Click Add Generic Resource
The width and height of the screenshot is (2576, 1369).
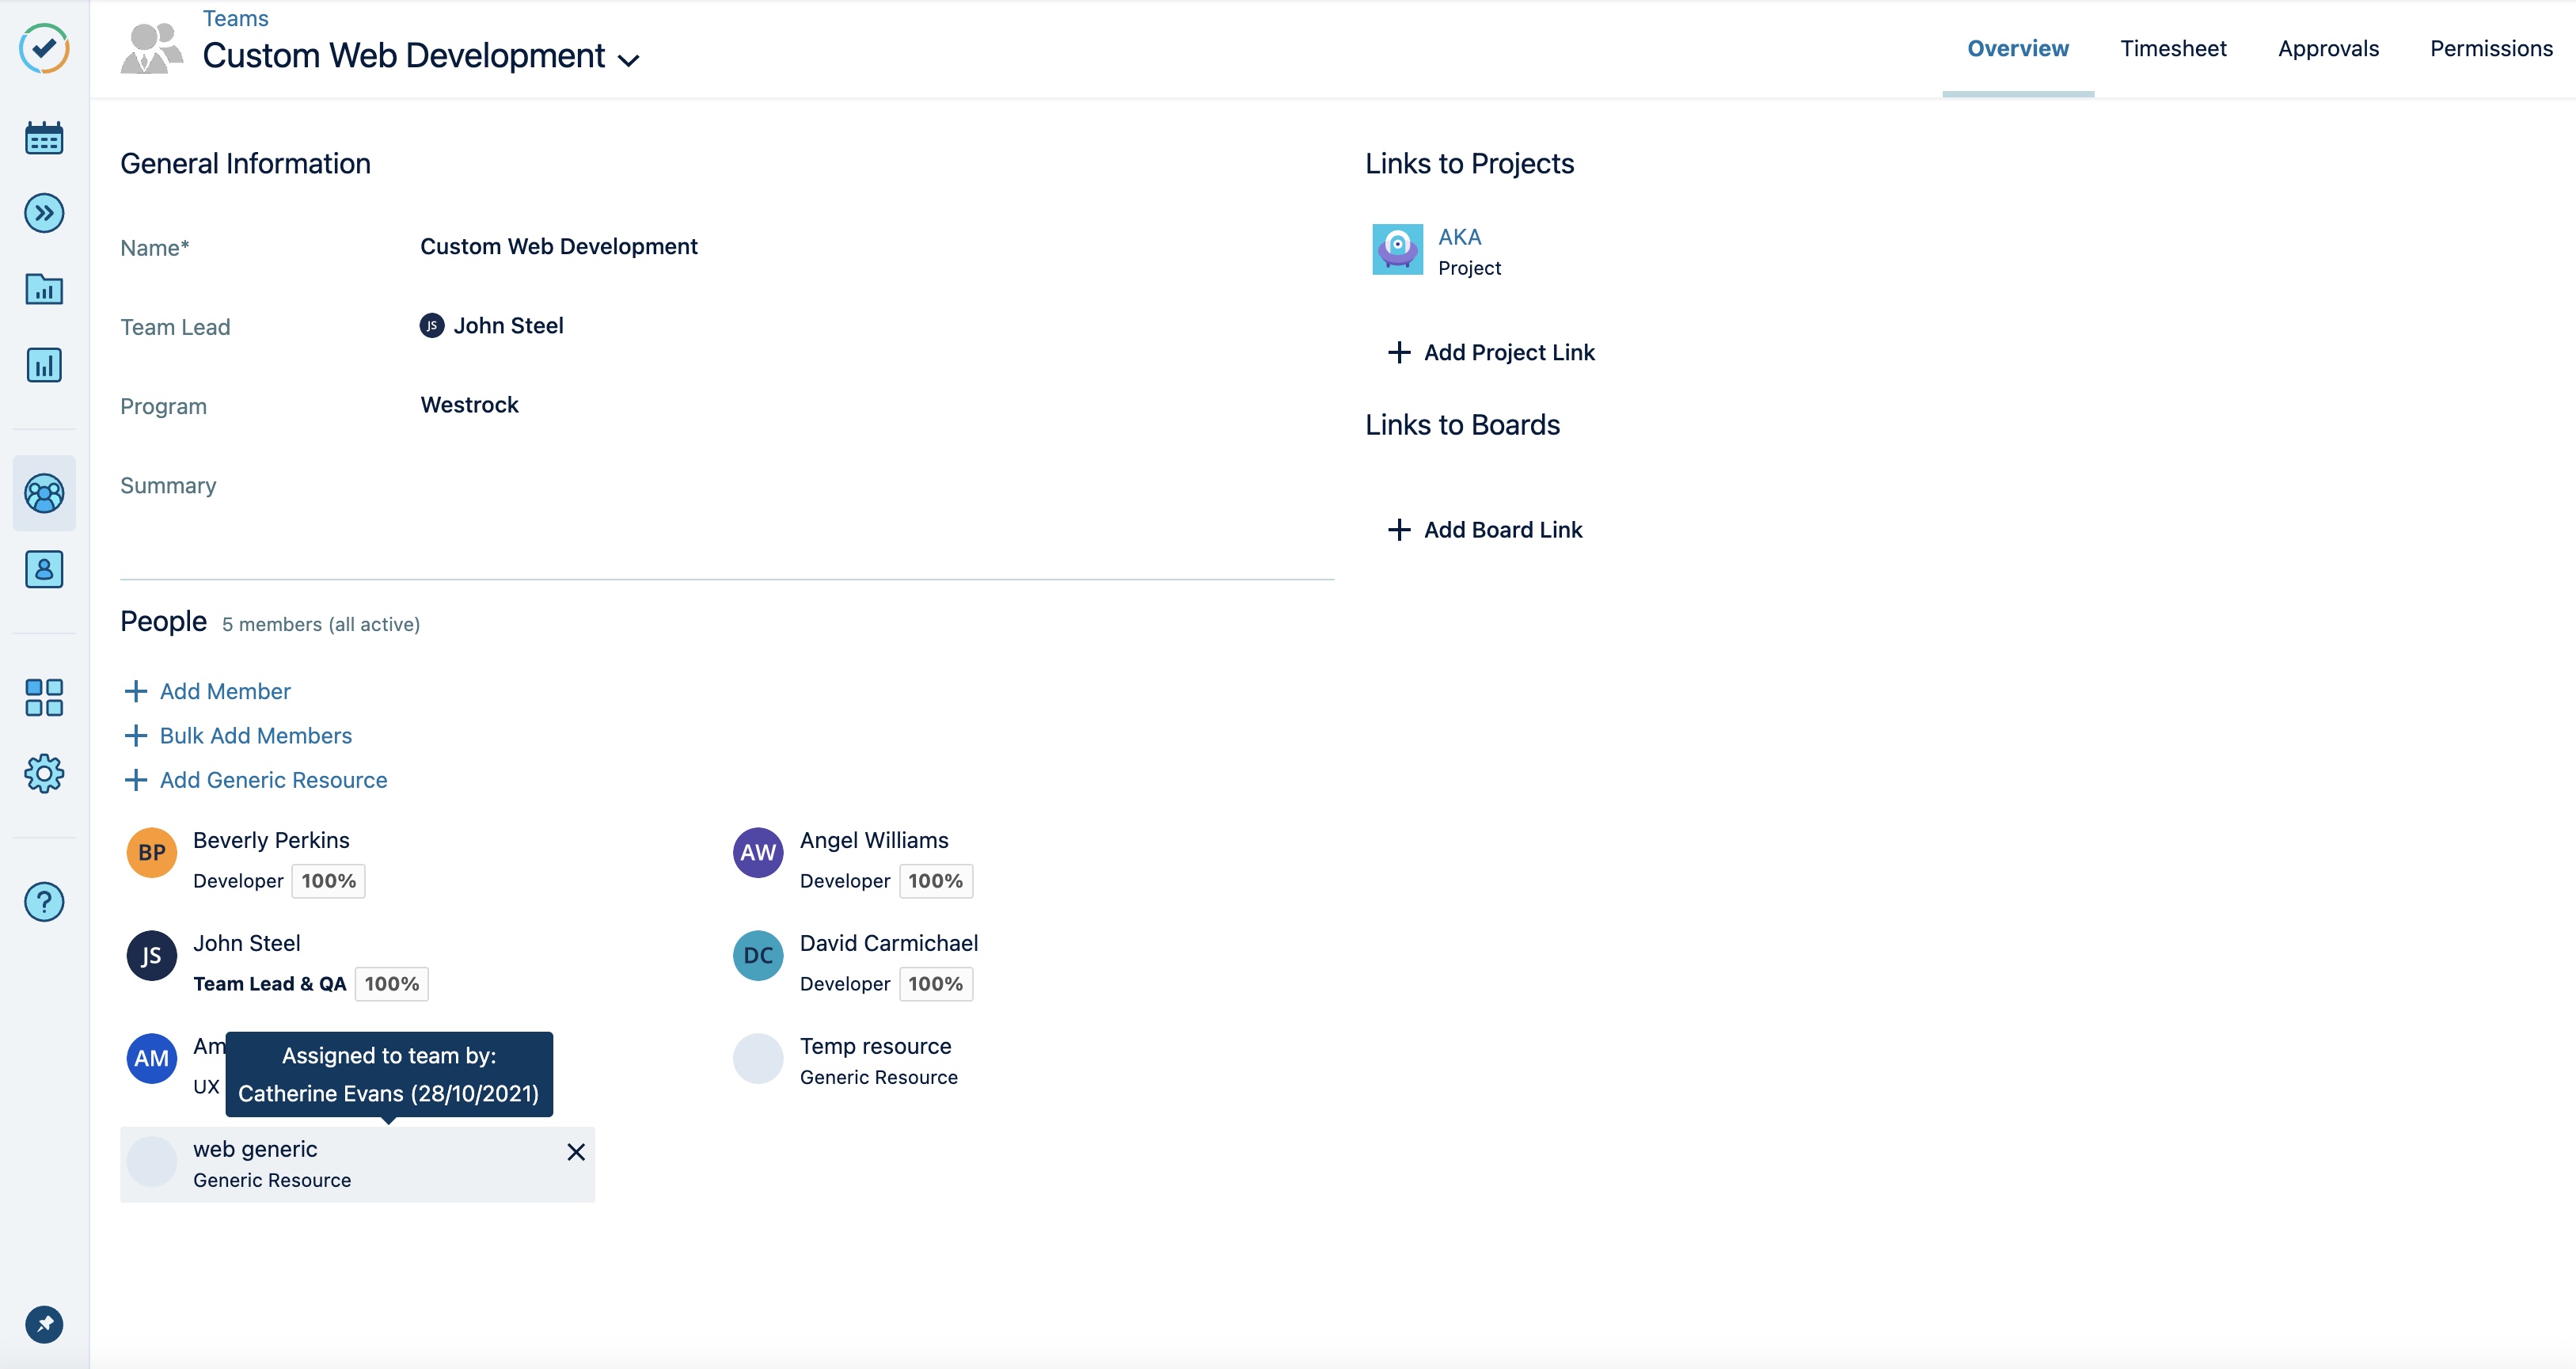(x=272, y=780)
